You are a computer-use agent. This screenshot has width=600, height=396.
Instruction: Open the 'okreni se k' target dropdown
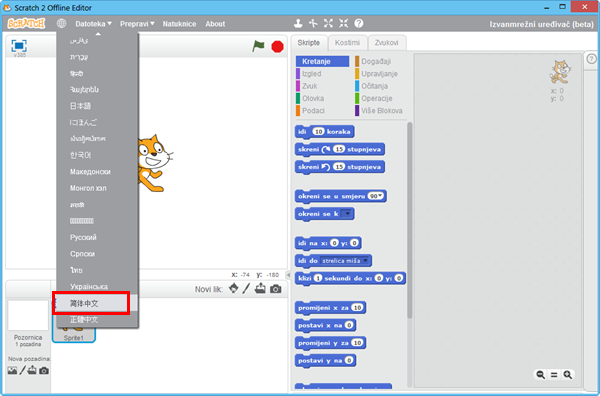pyautogui.click(x=347, y=213)
